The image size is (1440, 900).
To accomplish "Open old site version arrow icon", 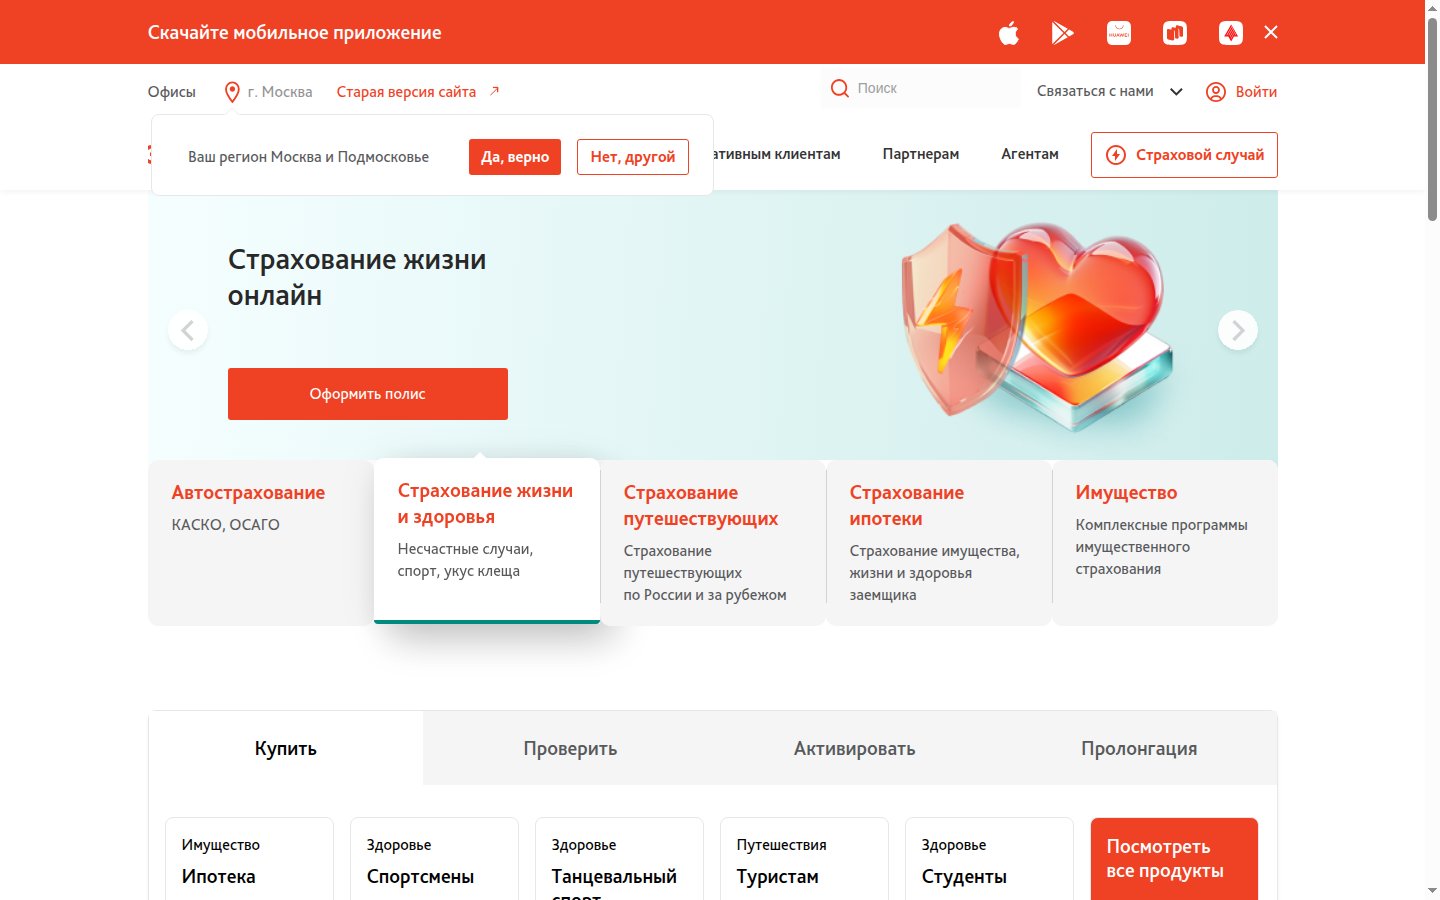I will tap(494, 91).
